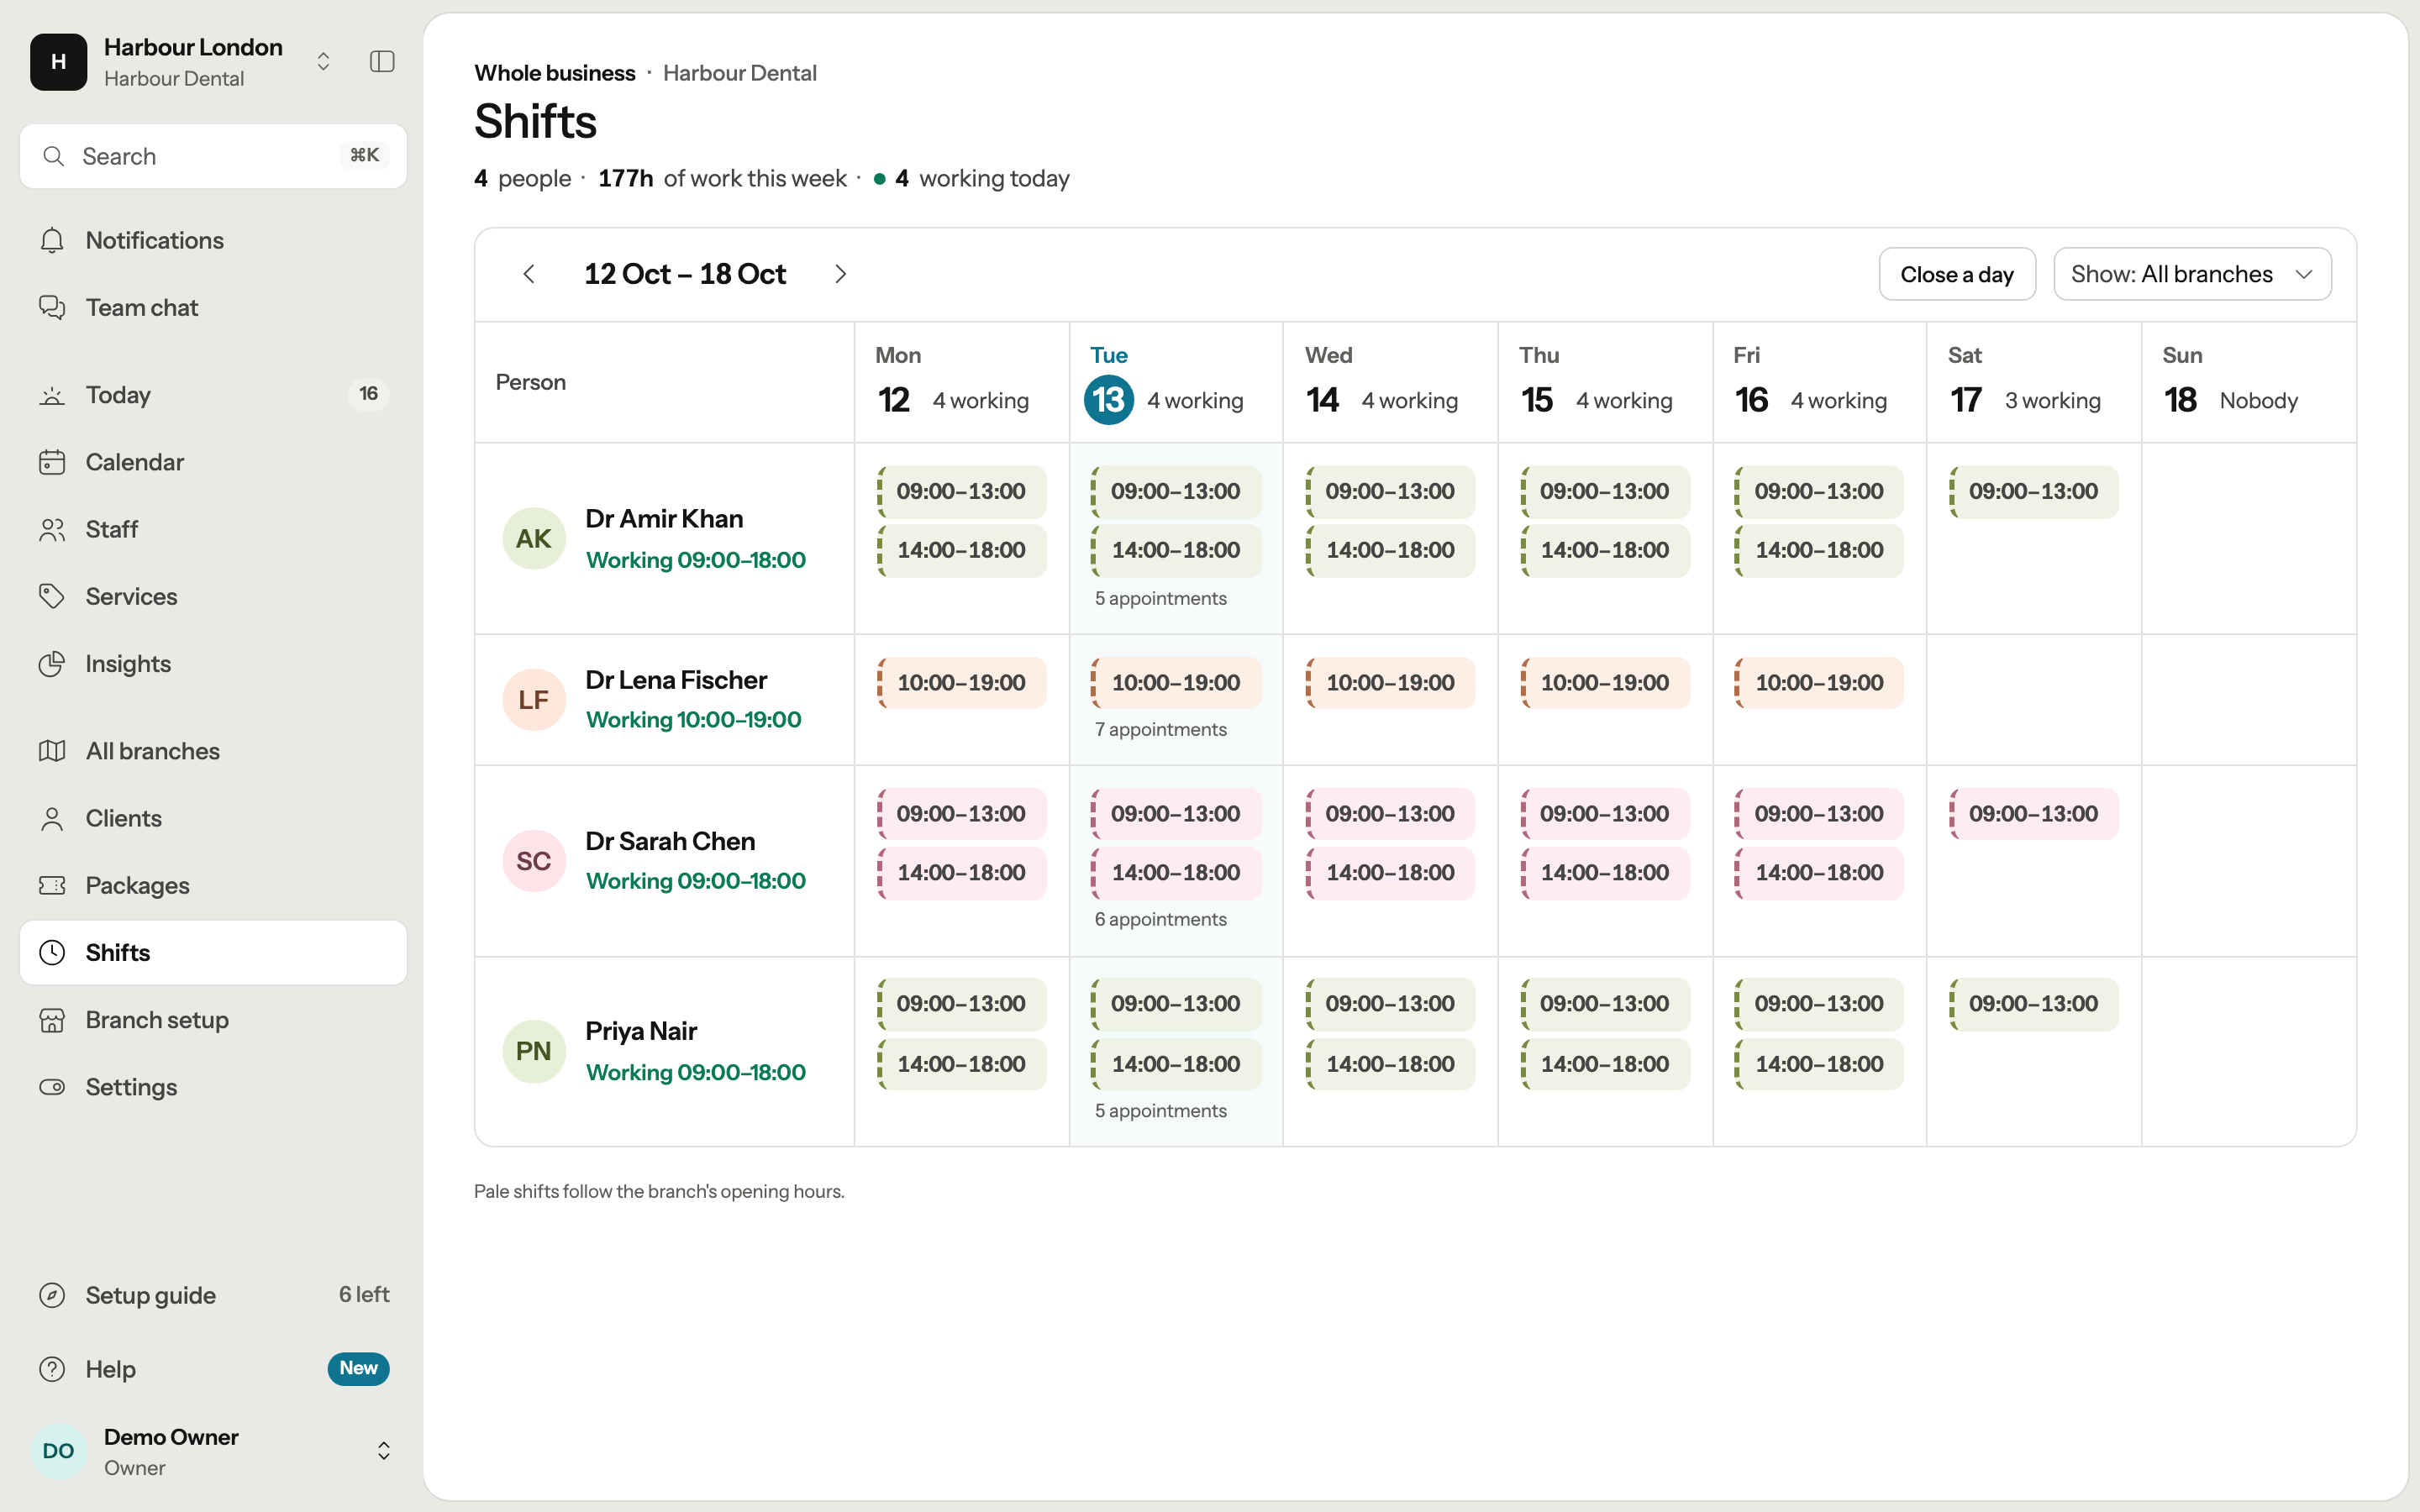Go to the previous week
The image size is (2420, 1512).
(x=529, y=274)
